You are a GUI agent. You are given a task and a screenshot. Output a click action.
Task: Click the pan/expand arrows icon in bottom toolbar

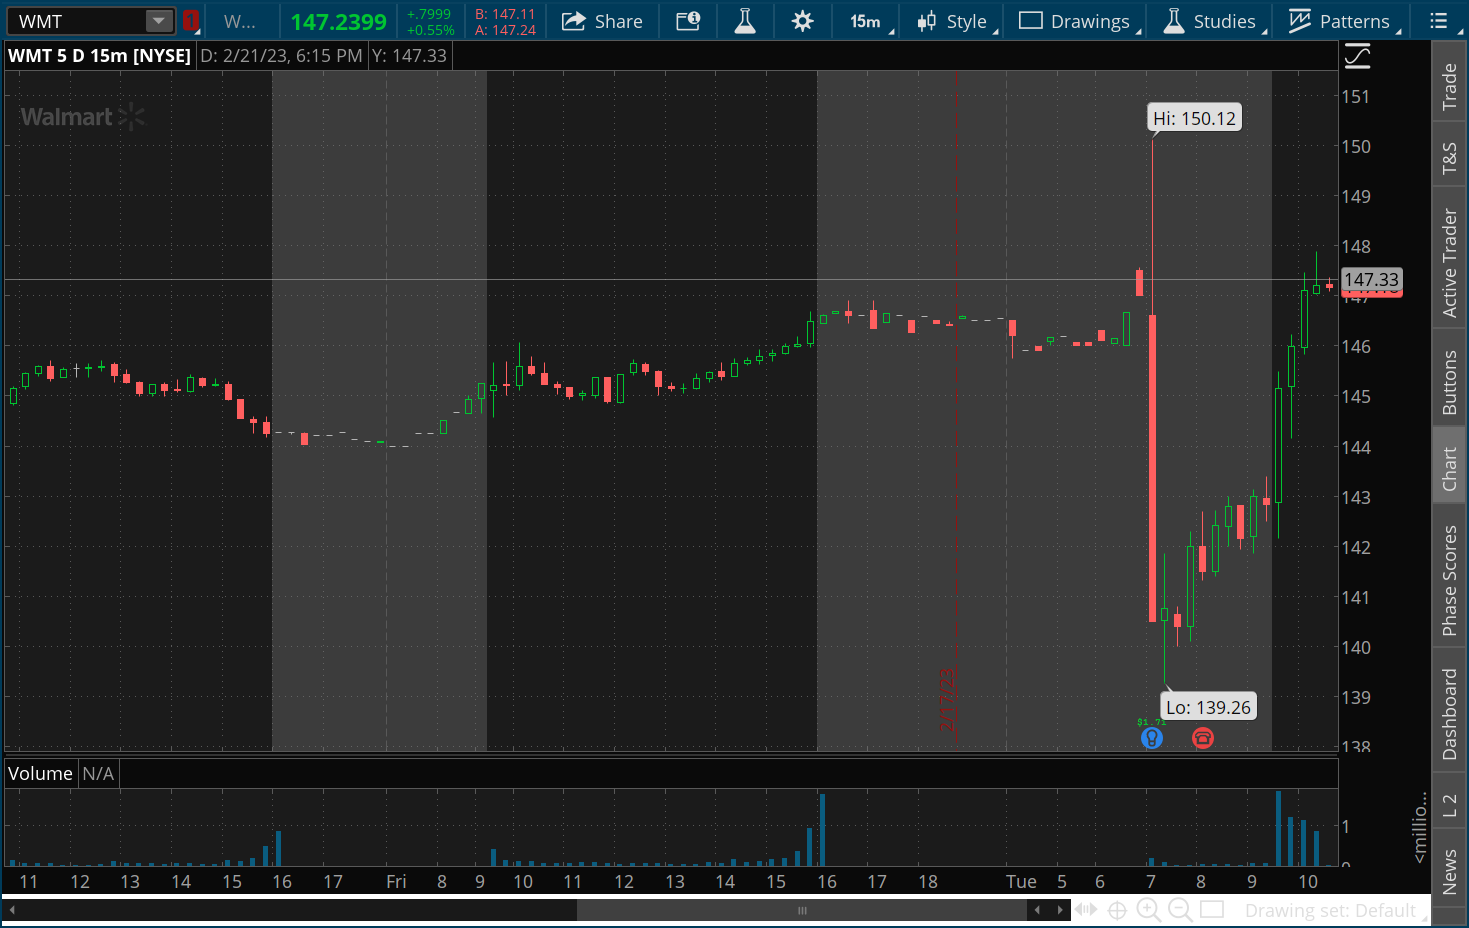1086,910
